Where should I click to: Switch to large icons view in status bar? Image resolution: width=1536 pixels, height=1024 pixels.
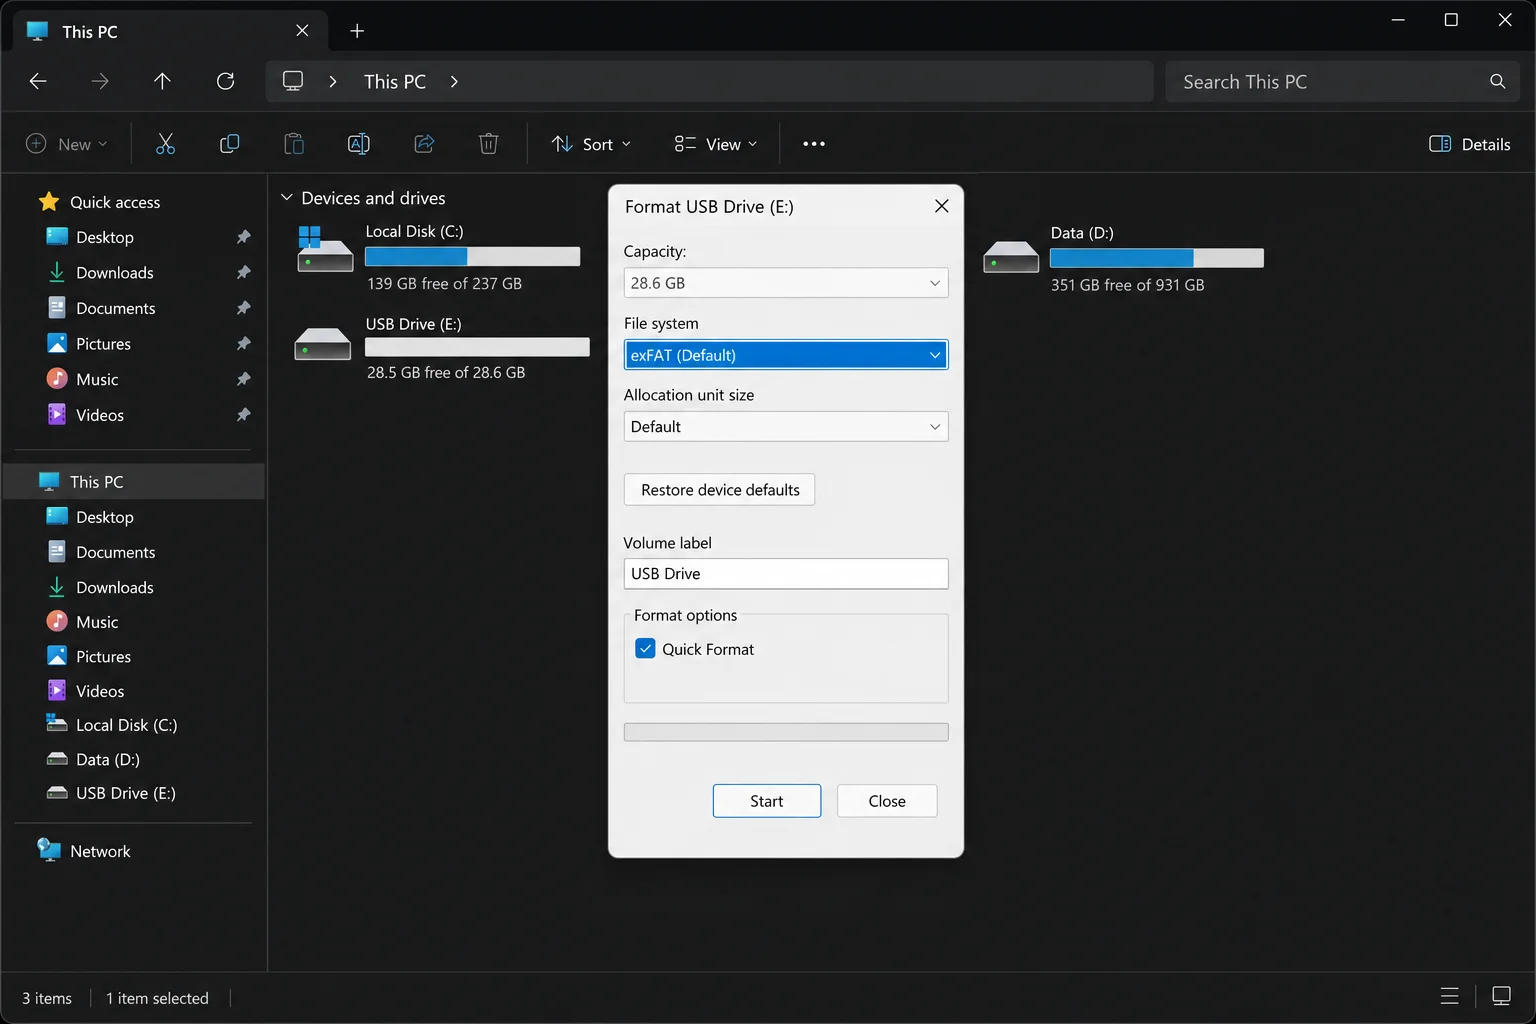(1501, 996)
